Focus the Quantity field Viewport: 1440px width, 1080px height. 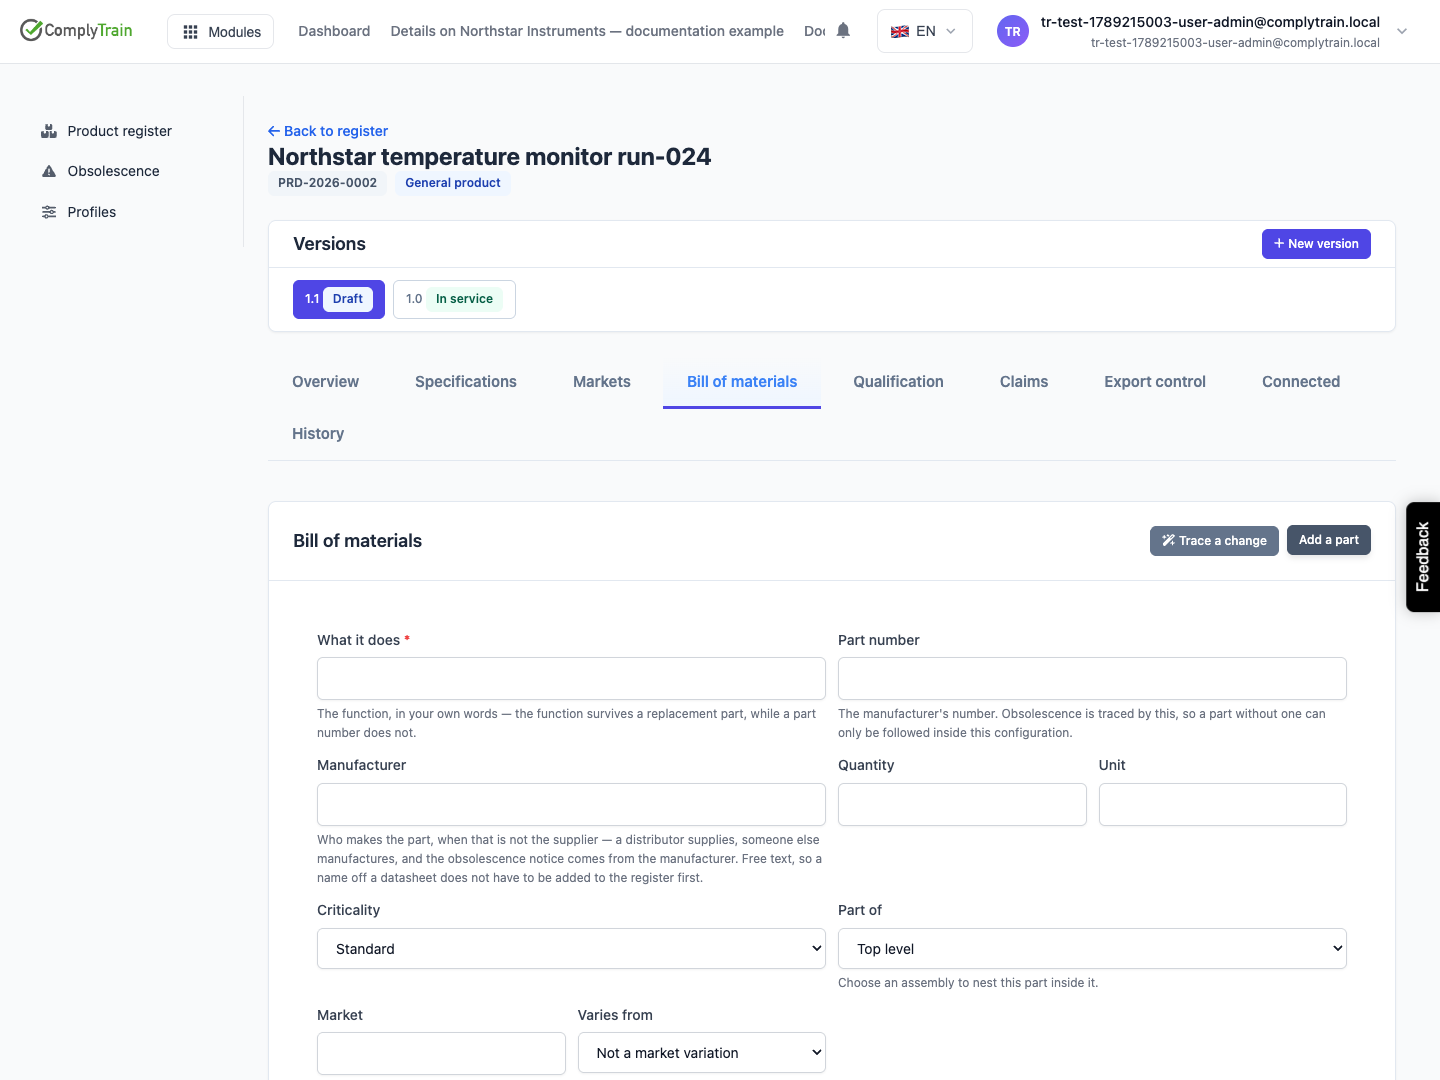962,805
